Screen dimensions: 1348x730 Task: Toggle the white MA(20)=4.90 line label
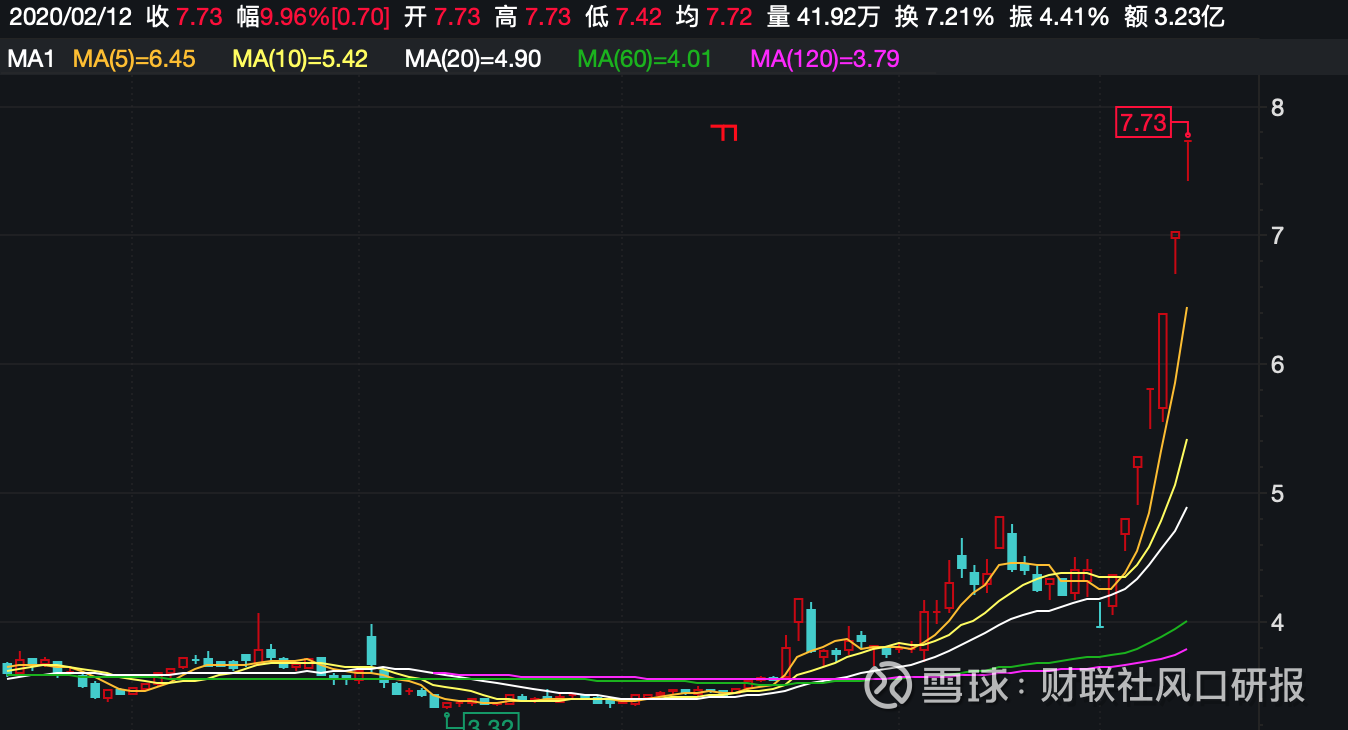click(x=472, y=59)
